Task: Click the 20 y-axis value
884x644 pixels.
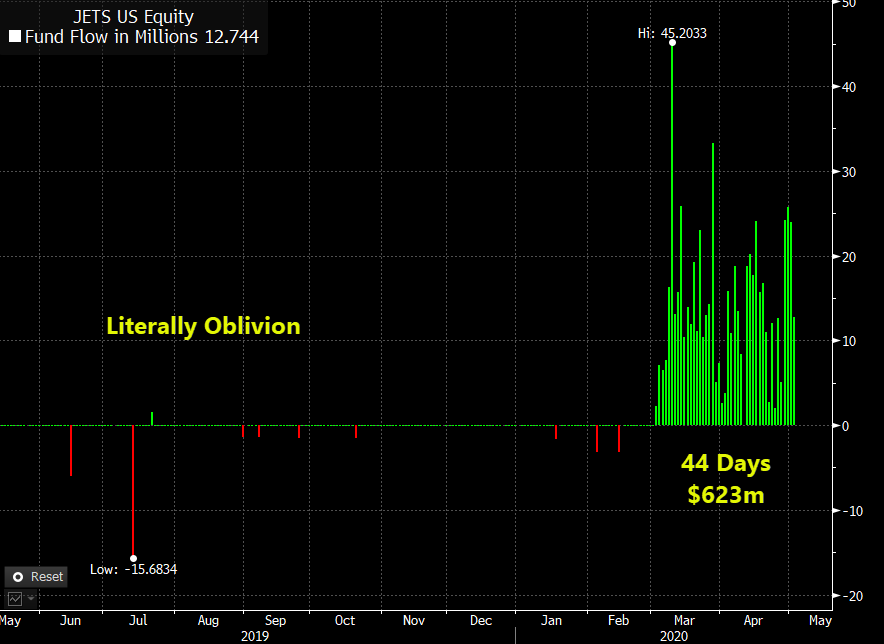Action: pos(848,257)
